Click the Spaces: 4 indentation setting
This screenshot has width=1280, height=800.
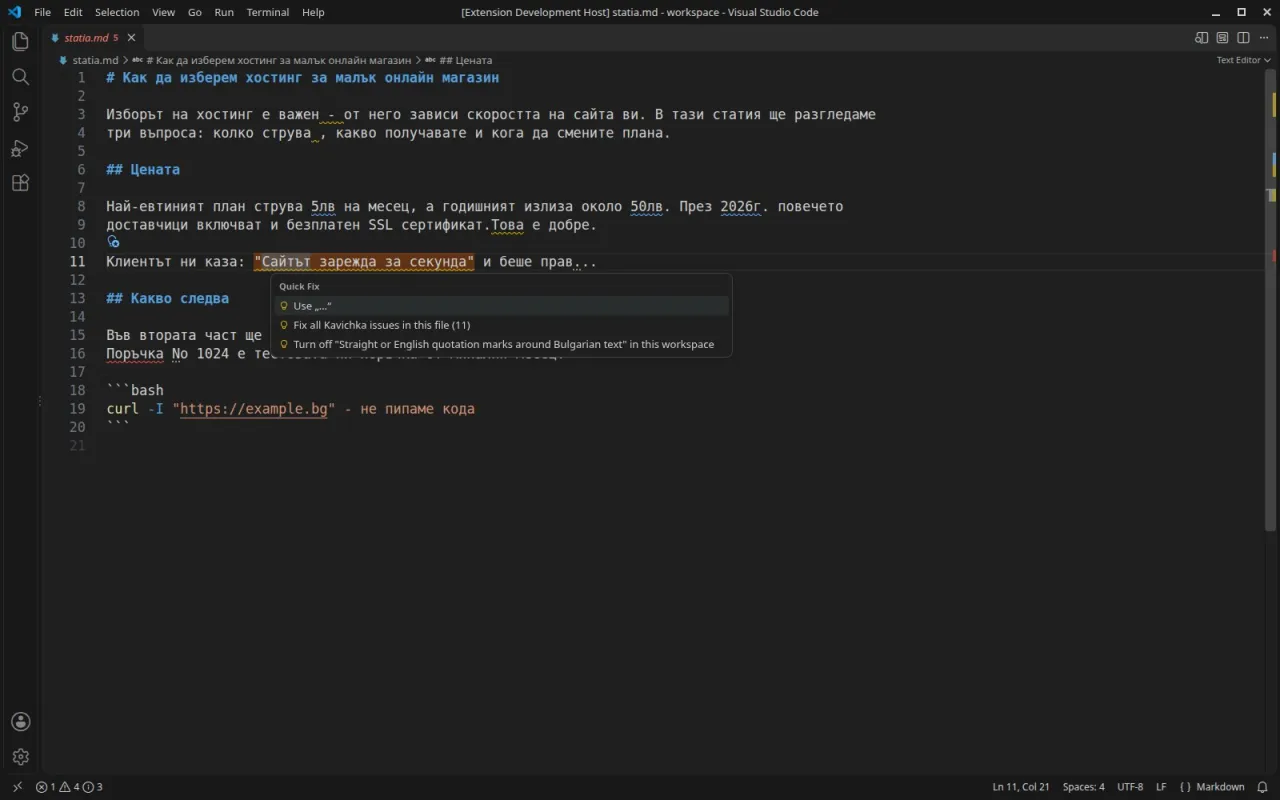[x=1083, y=787]
